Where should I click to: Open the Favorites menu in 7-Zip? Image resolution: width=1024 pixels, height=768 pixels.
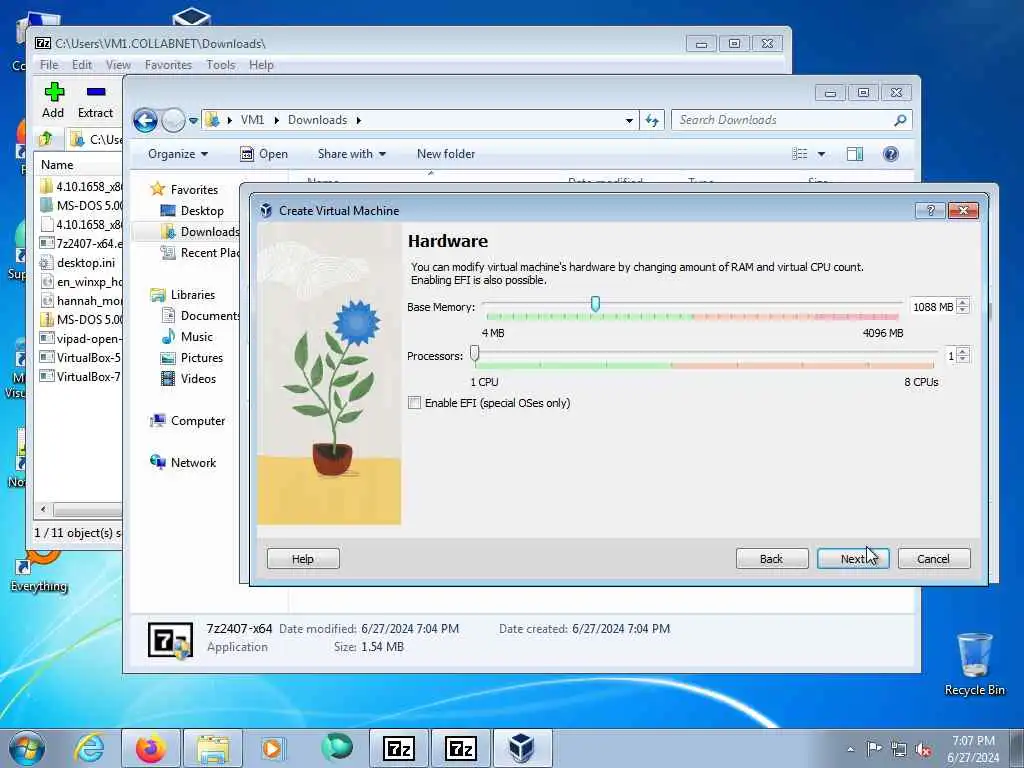[168, 65]
